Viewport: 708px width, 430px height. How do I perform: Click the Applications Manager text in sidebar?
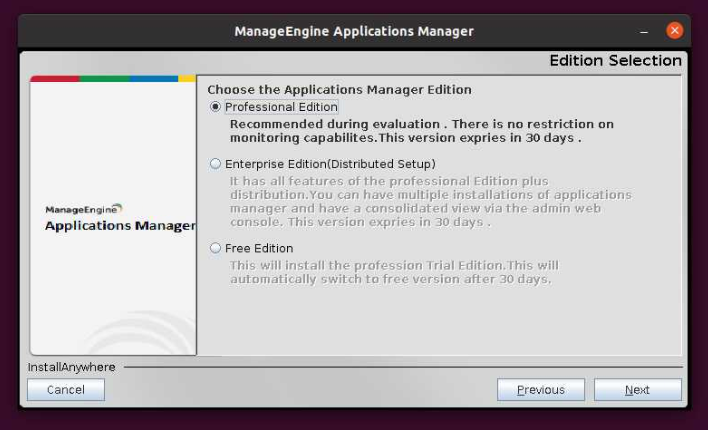click(x=120, y=226)
